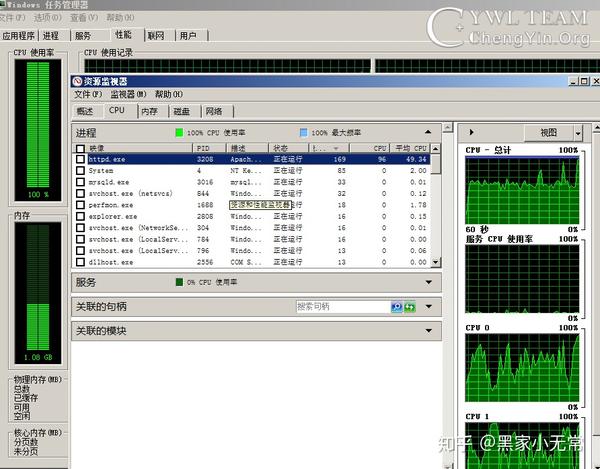Open 应用程序 tab in Task Manager

pyautogui.click(x=18, y=36)
